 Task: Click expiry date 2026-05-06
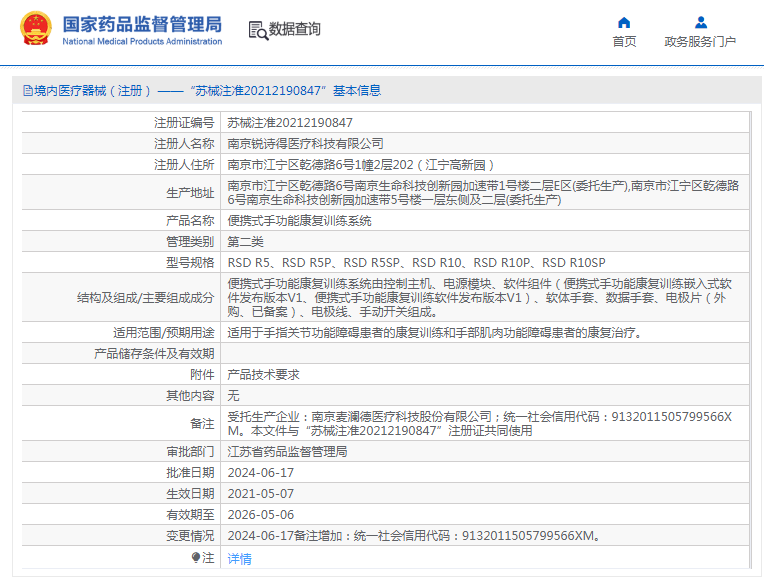click(x=261, y=515)
